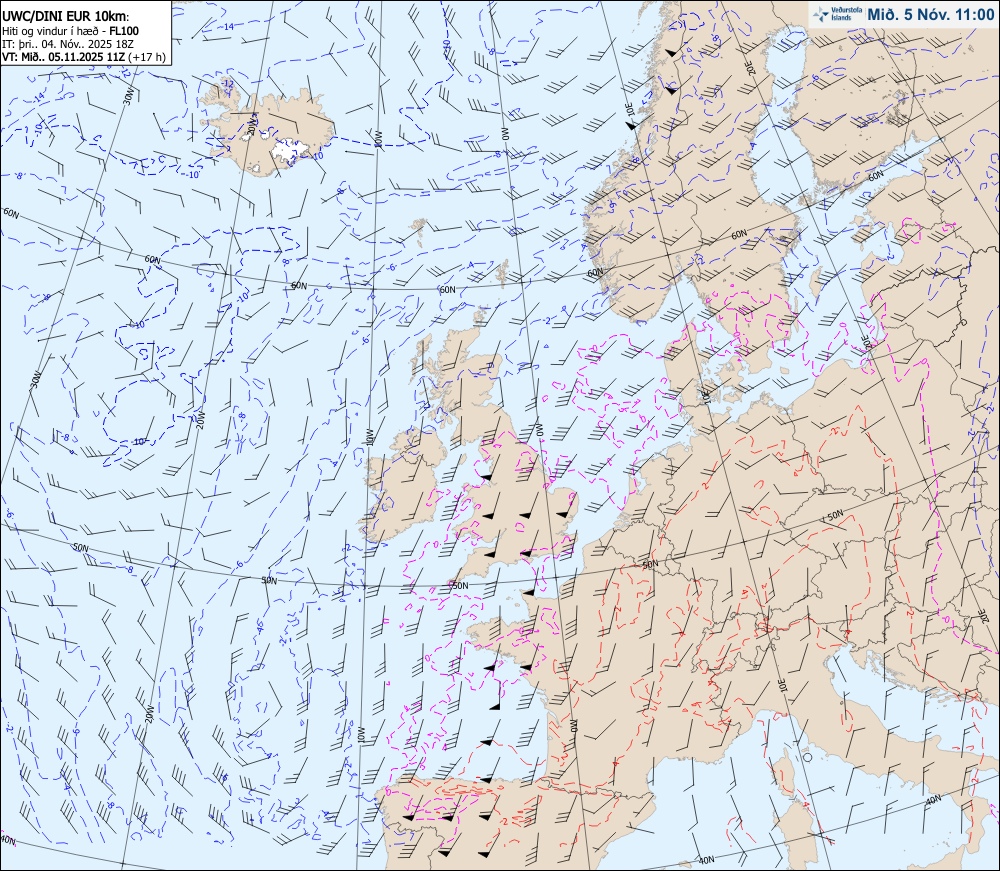This screenshot has height=871, width=1000.
Task: Click the 'UWC/DINI EUR 10km' title text
Action: 65,17
